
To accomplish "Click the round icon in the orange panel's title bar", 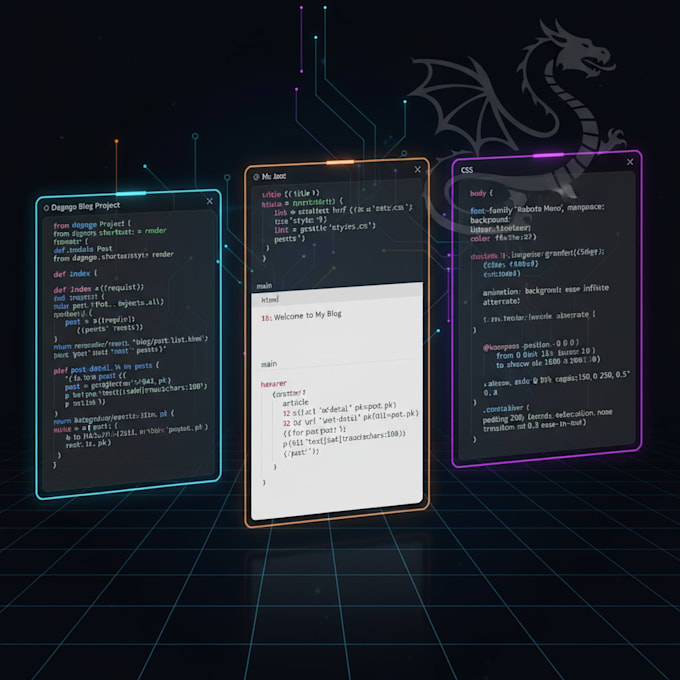I will pyautogui.click(x=256, y=177).
